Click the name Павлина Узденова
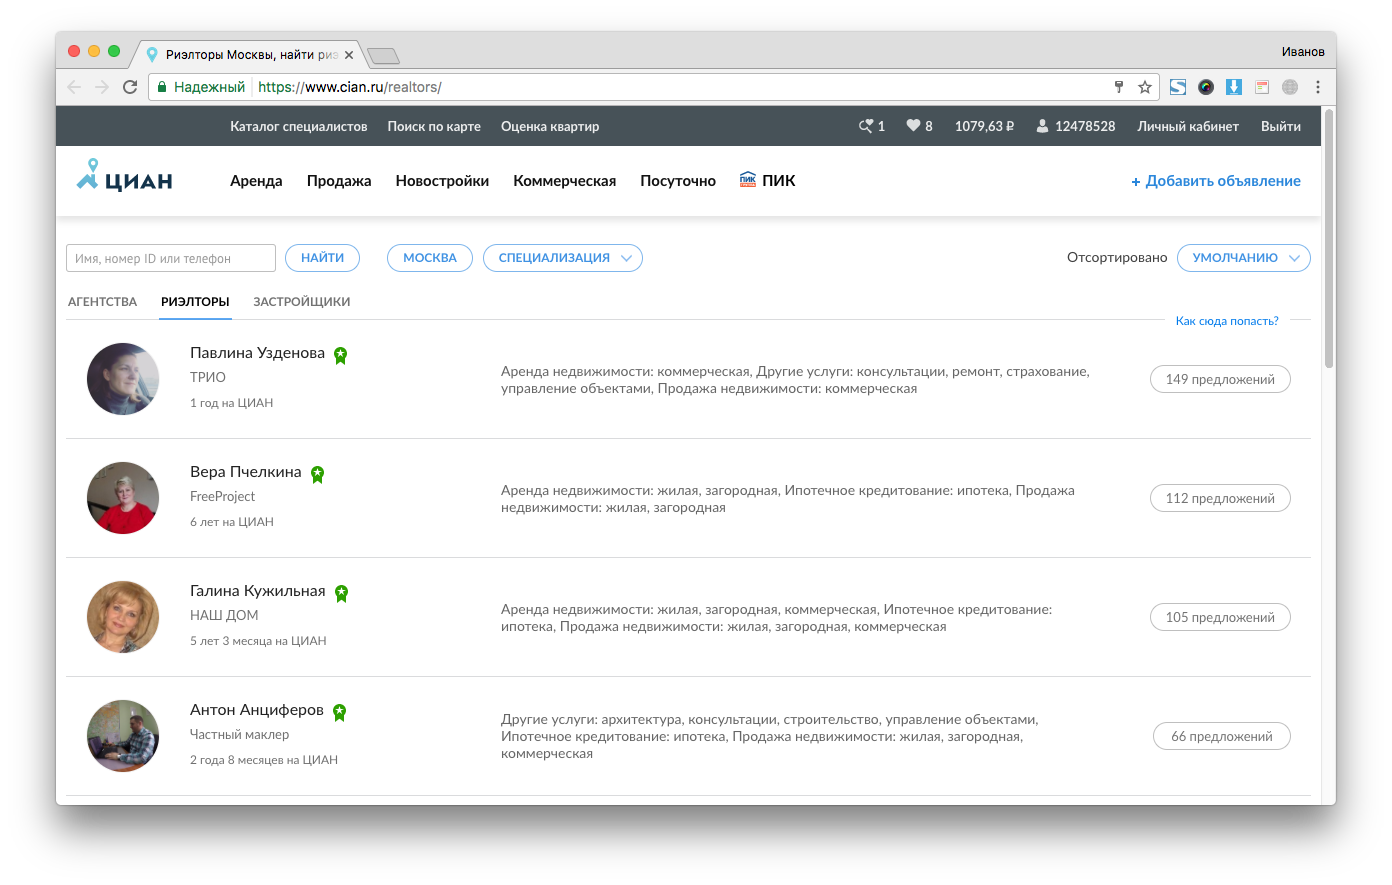1392x885 pixels. tap(257, 353)
